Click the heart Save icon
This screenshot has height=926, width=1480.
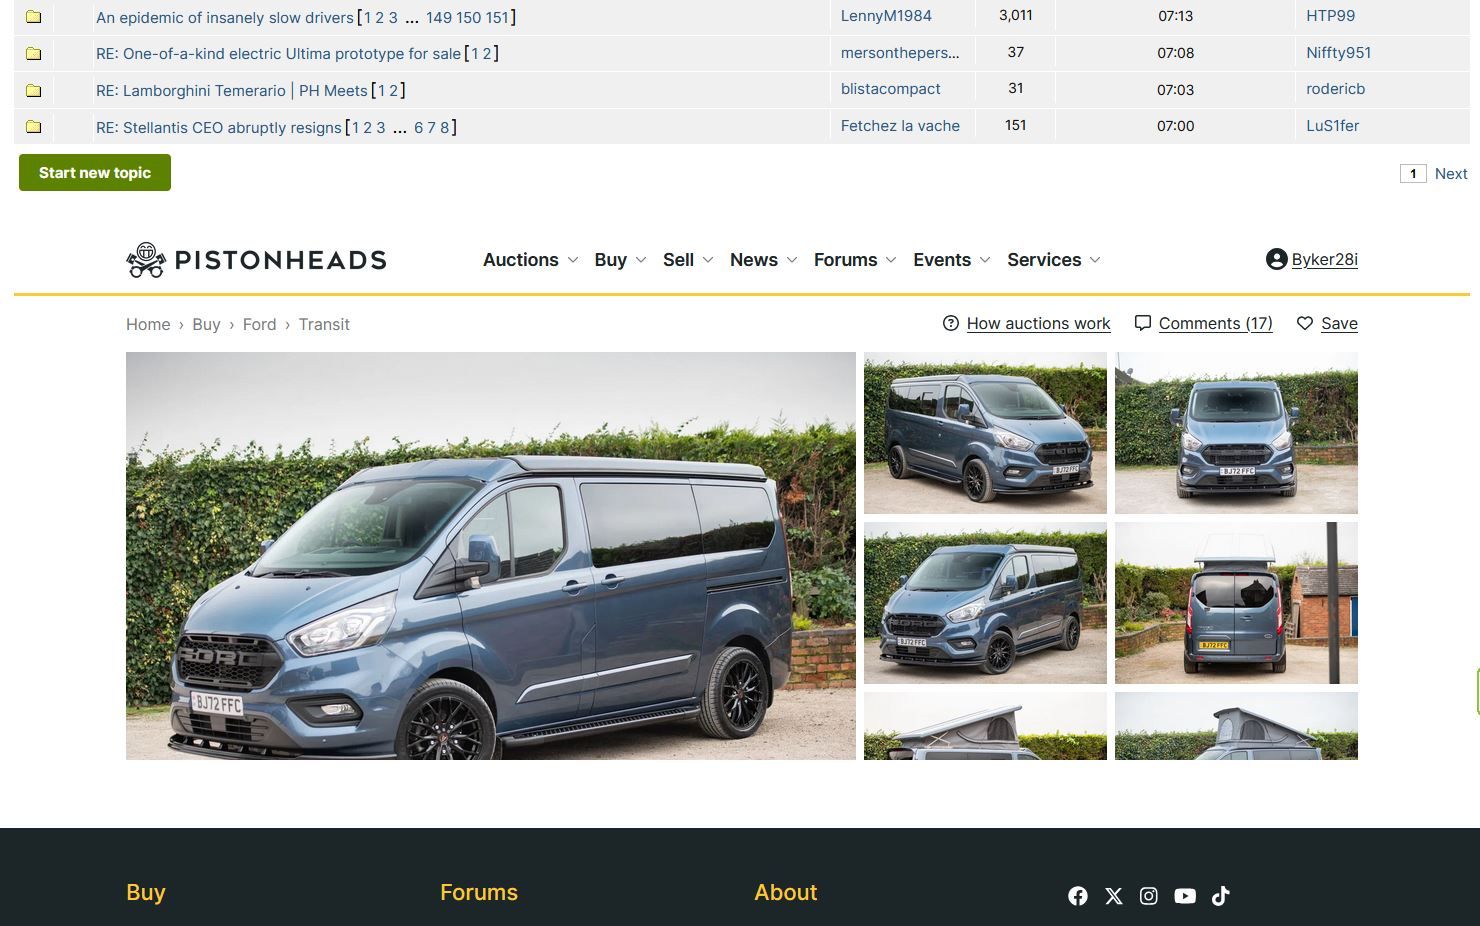[x=1304, y=323]
